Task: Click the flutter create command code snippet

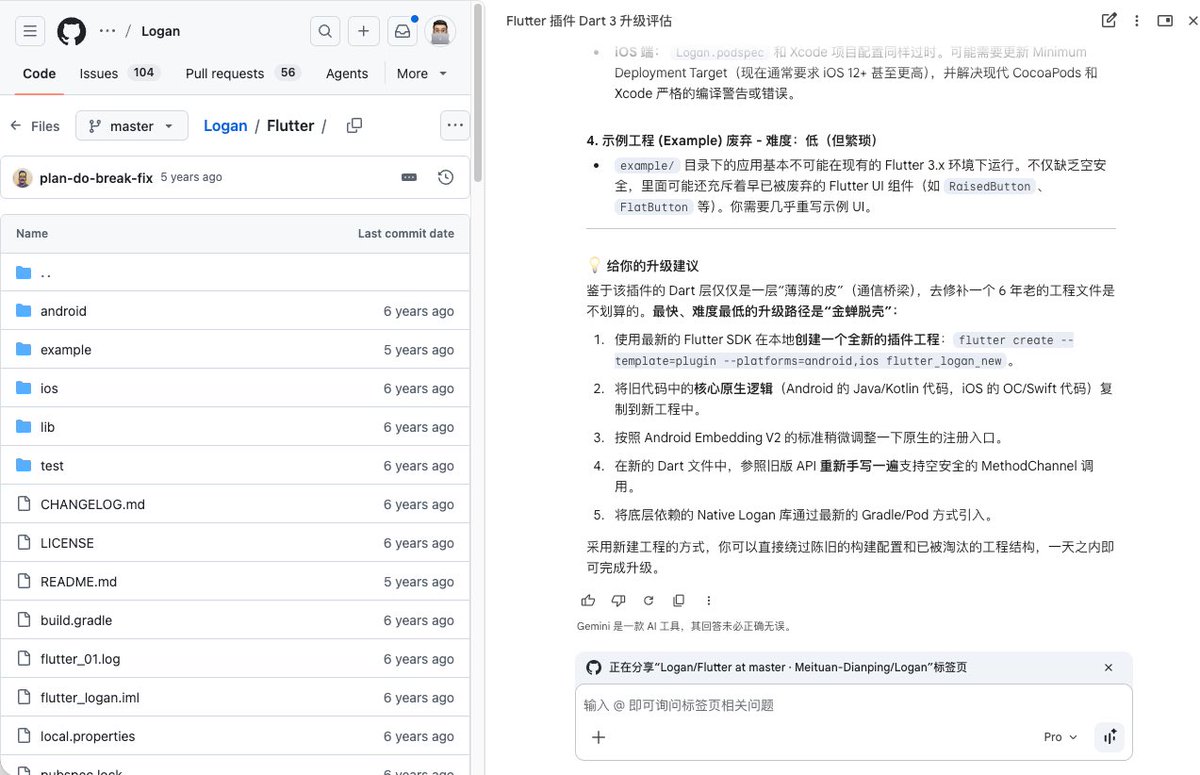Action: tap(844, 350)
